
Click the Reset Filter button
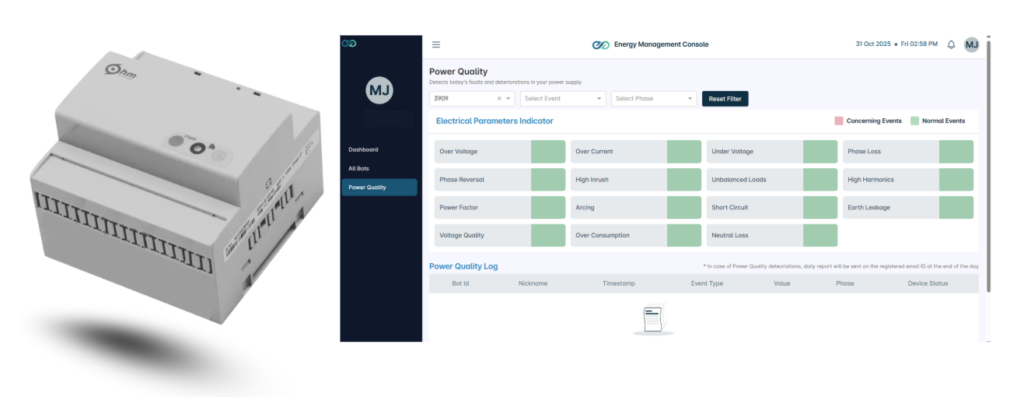click(x=725, y=99)
